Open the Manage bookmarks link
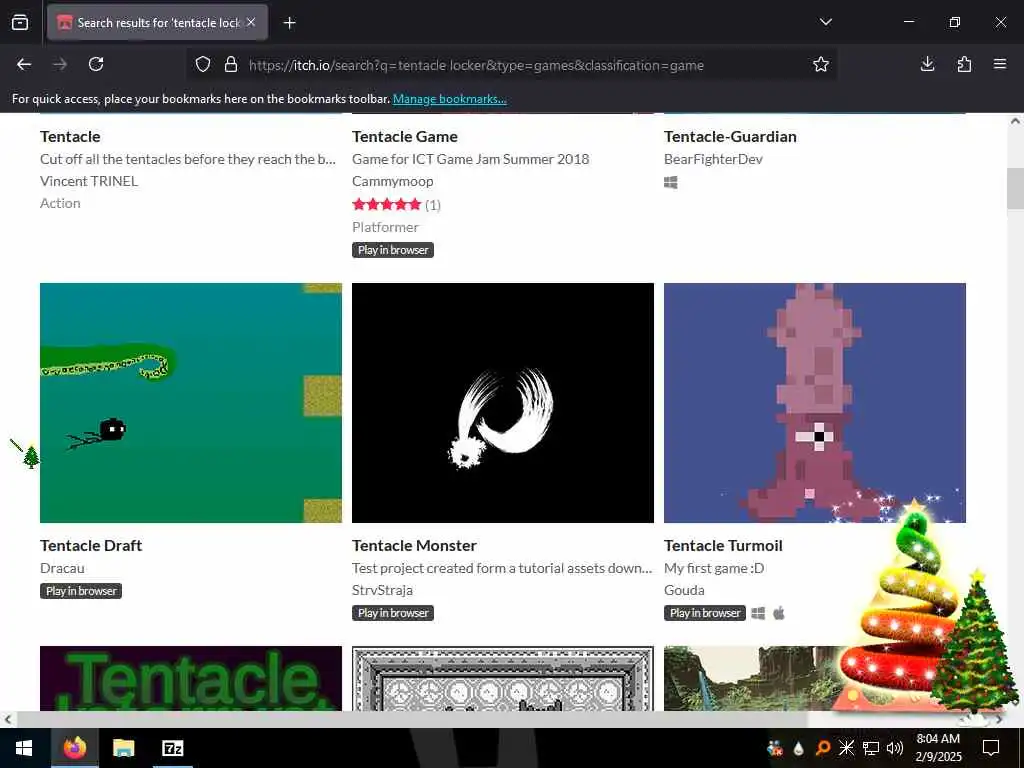Image resolution: width=1024 pixels, height=768 pixels. (x=449, y=99)
